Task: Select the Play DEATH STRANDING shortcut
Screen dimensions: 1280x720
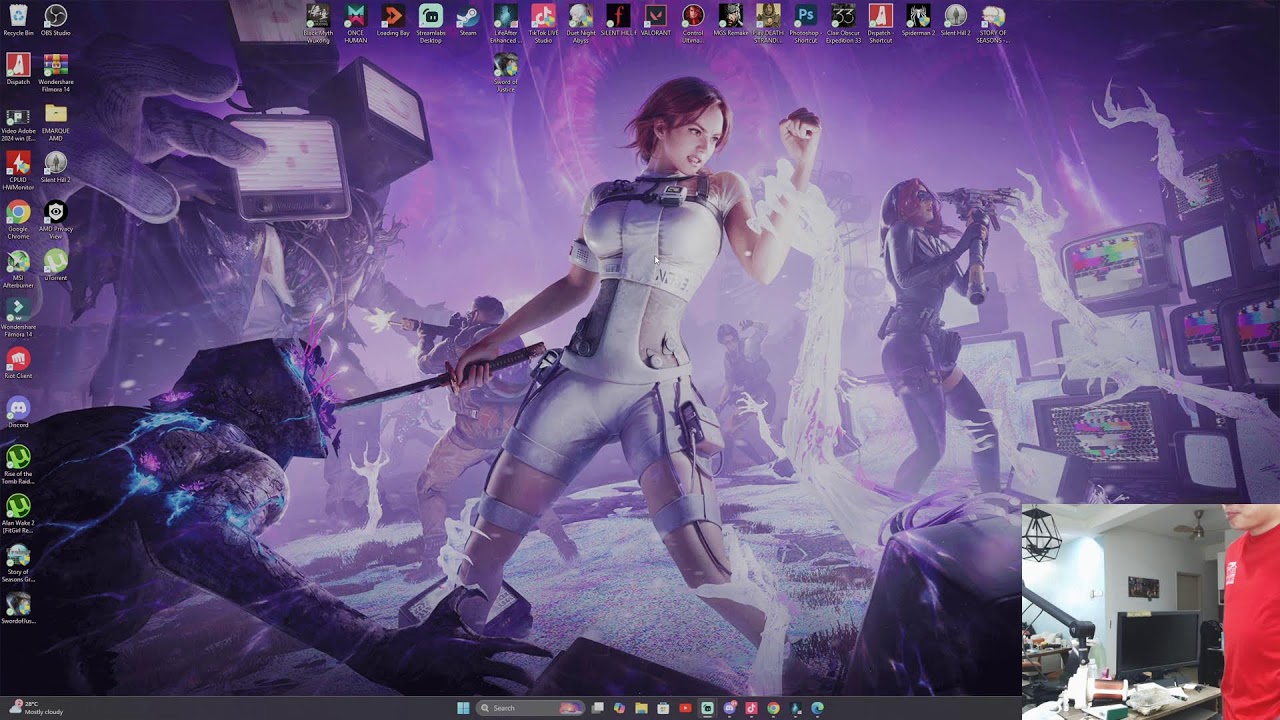Action: point(768,24)
